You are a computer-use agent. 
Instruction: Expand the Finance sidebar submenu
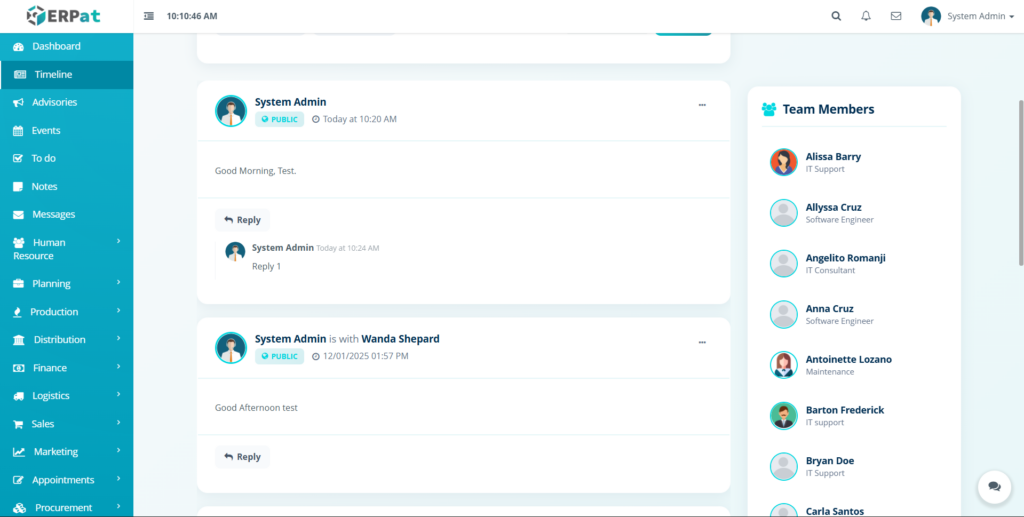tap(66, 368)
